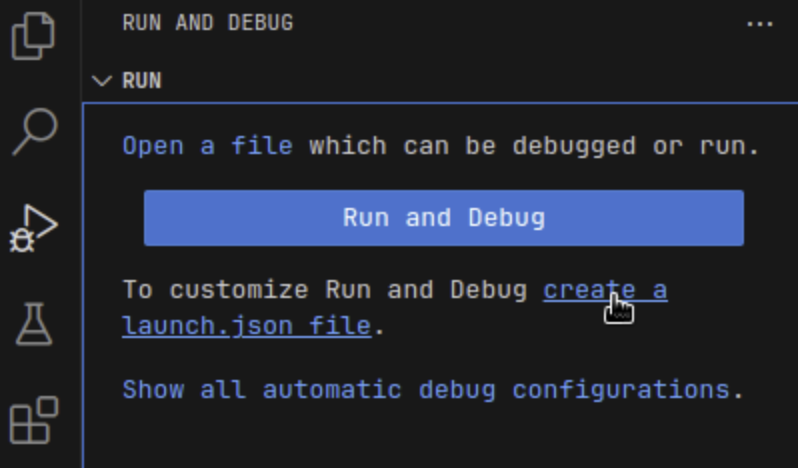Click the 'launch.json file' link text
The height and width of the screenshot is (468, 798).
pyautogui.click(x=246, y=326)
